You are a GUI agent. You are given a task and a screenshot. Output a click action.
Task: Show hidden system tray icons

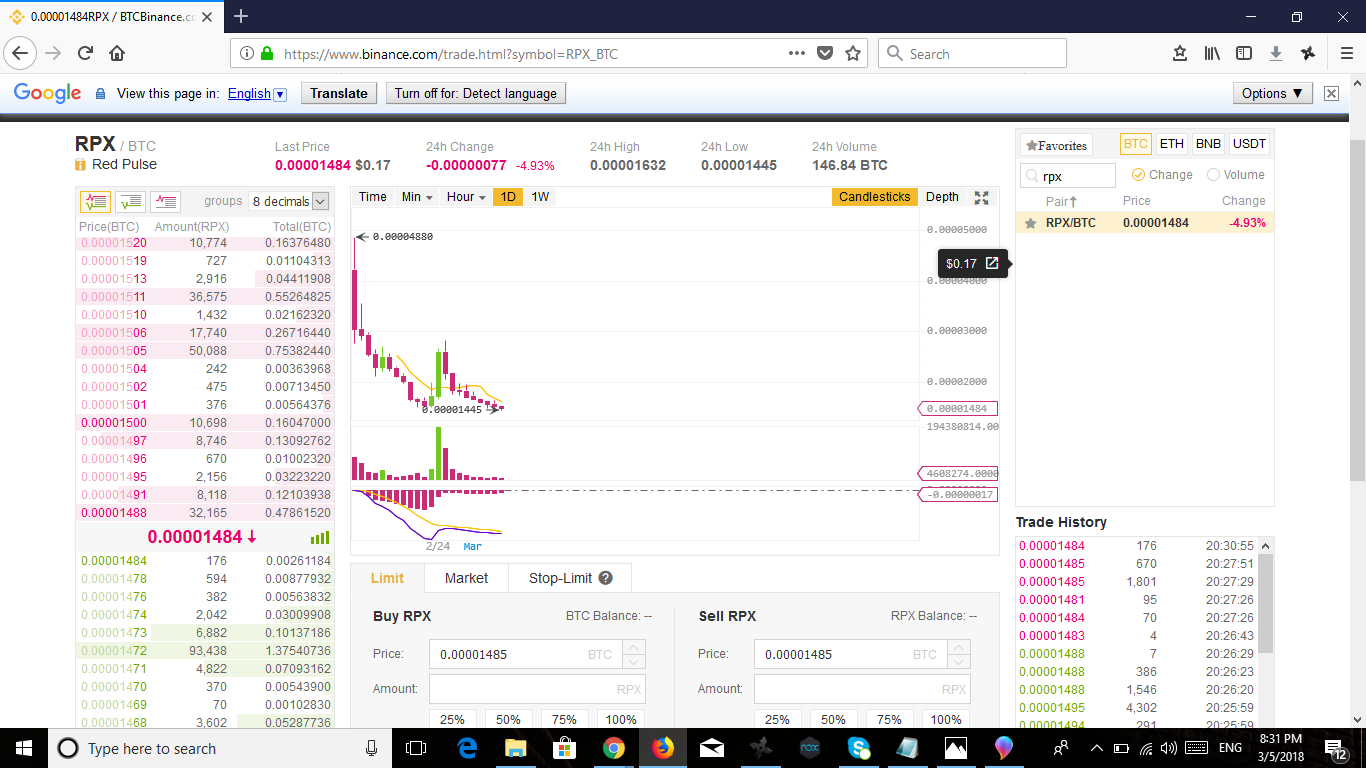(1096, 748)
